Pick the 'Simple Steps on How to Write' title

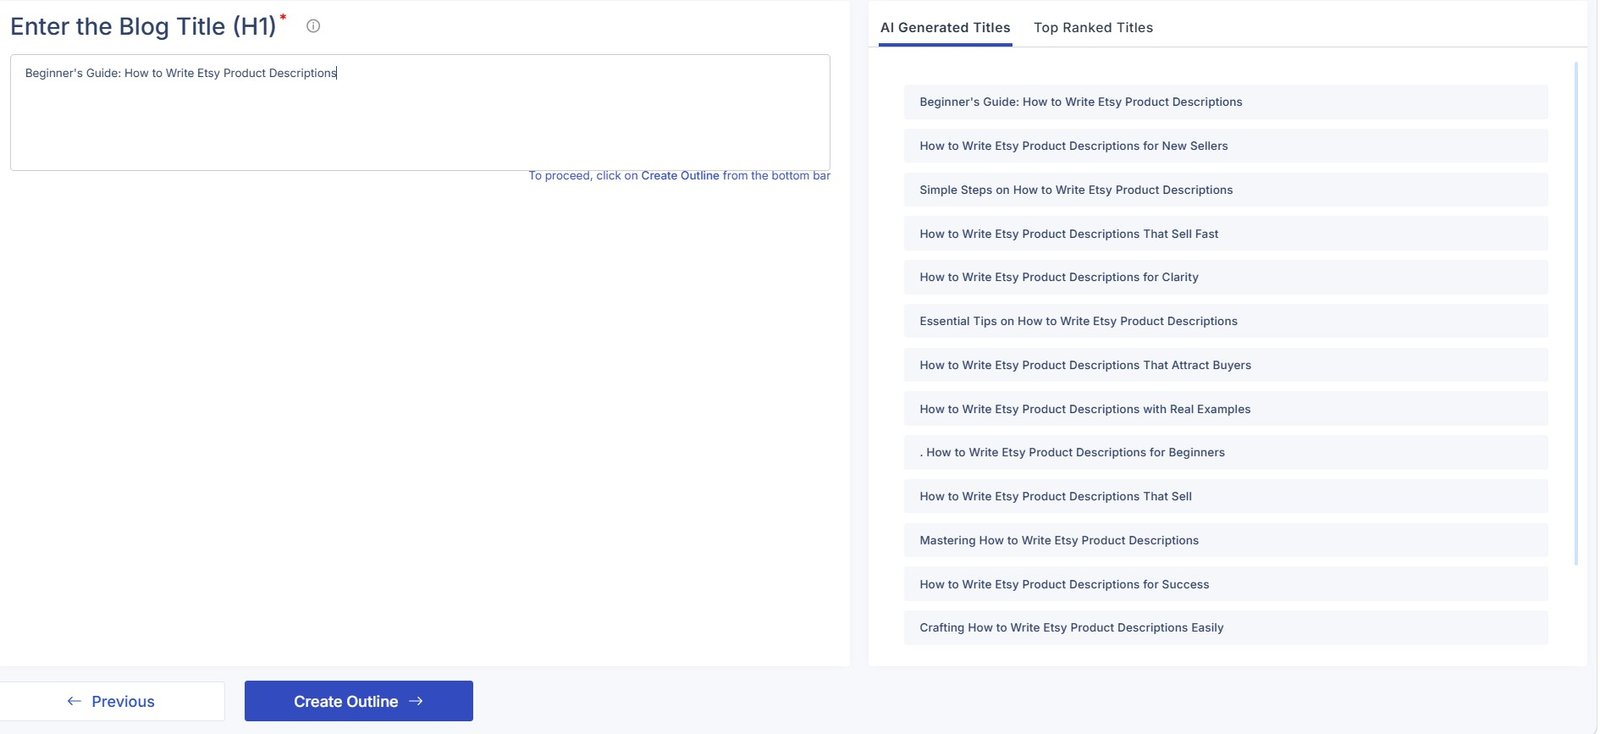click(x=1226, y=190)
